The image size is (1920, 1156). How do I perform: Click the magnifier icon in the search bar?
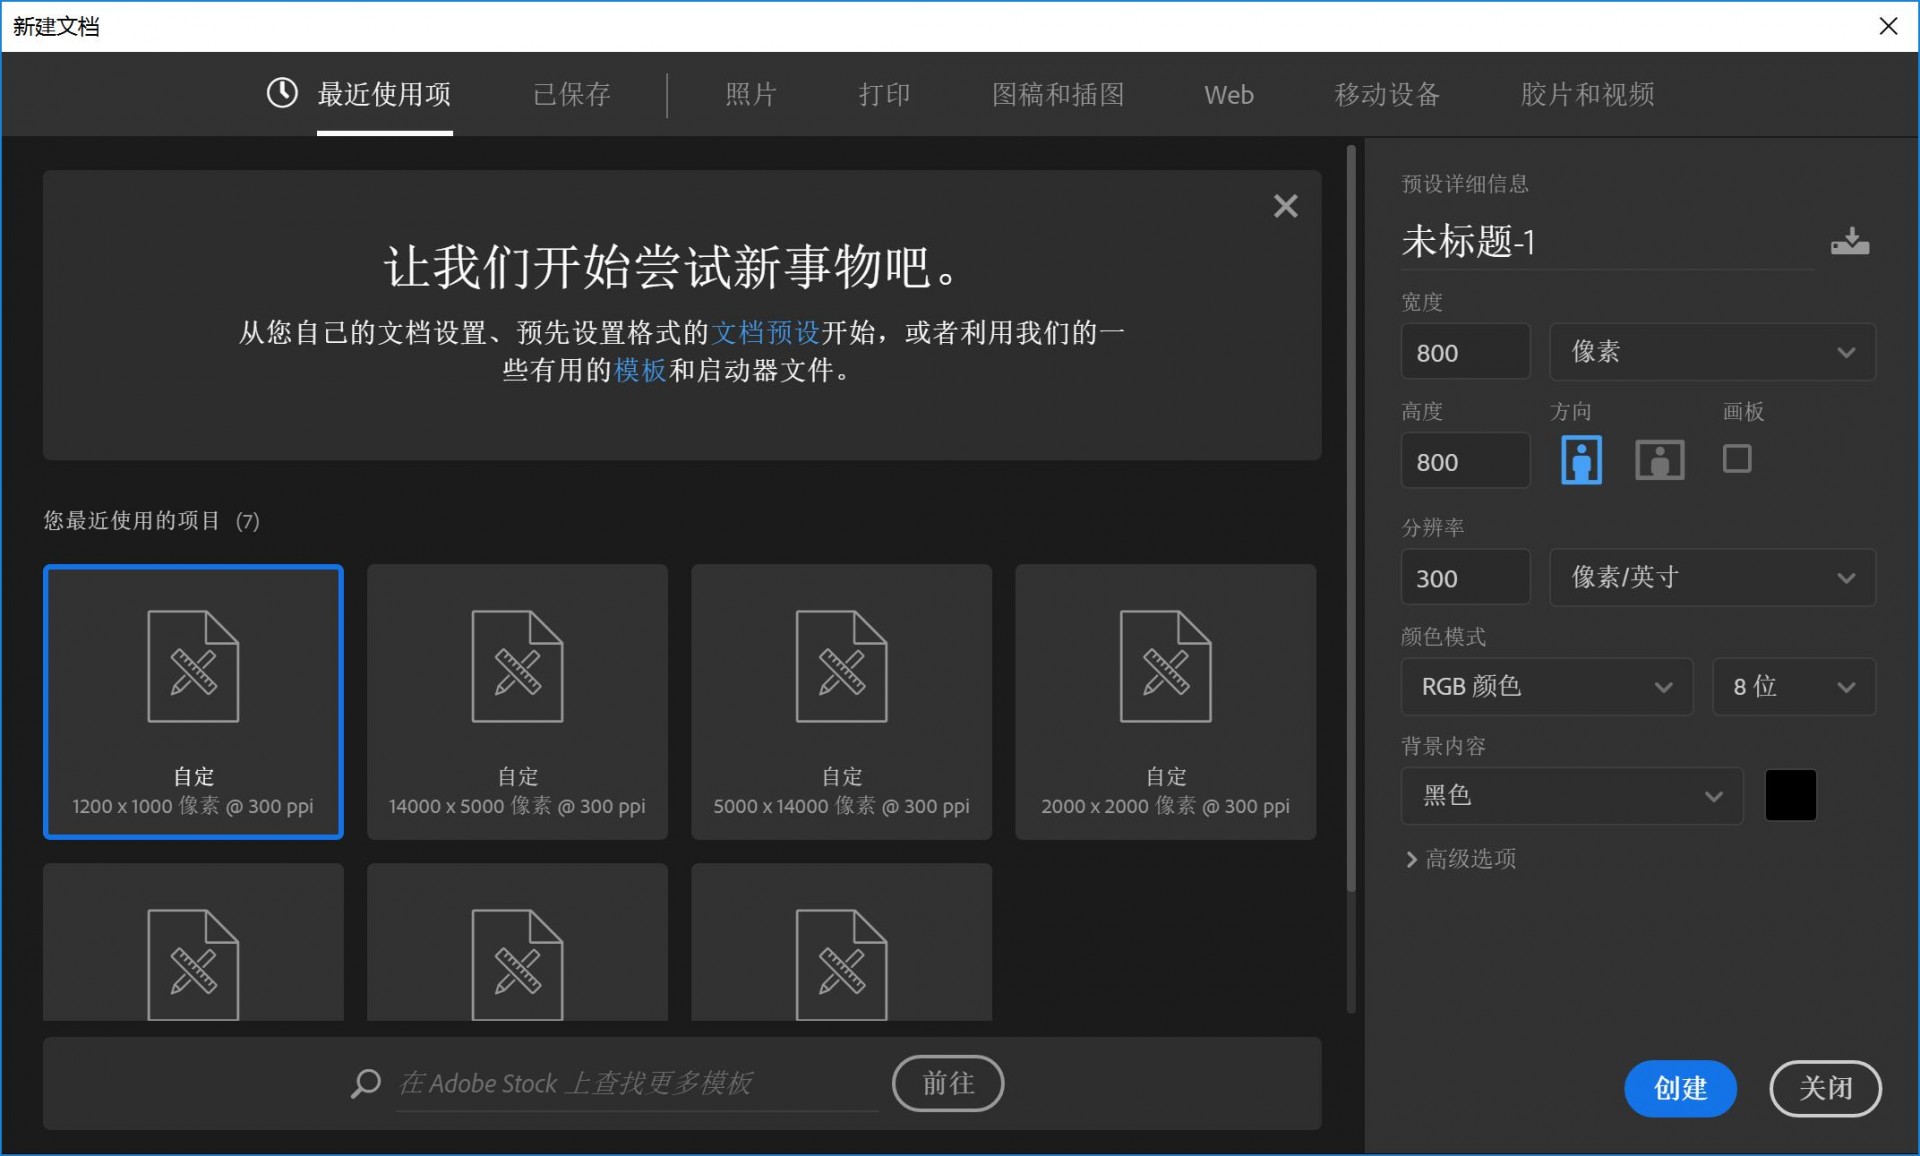tap(366, 1083)
